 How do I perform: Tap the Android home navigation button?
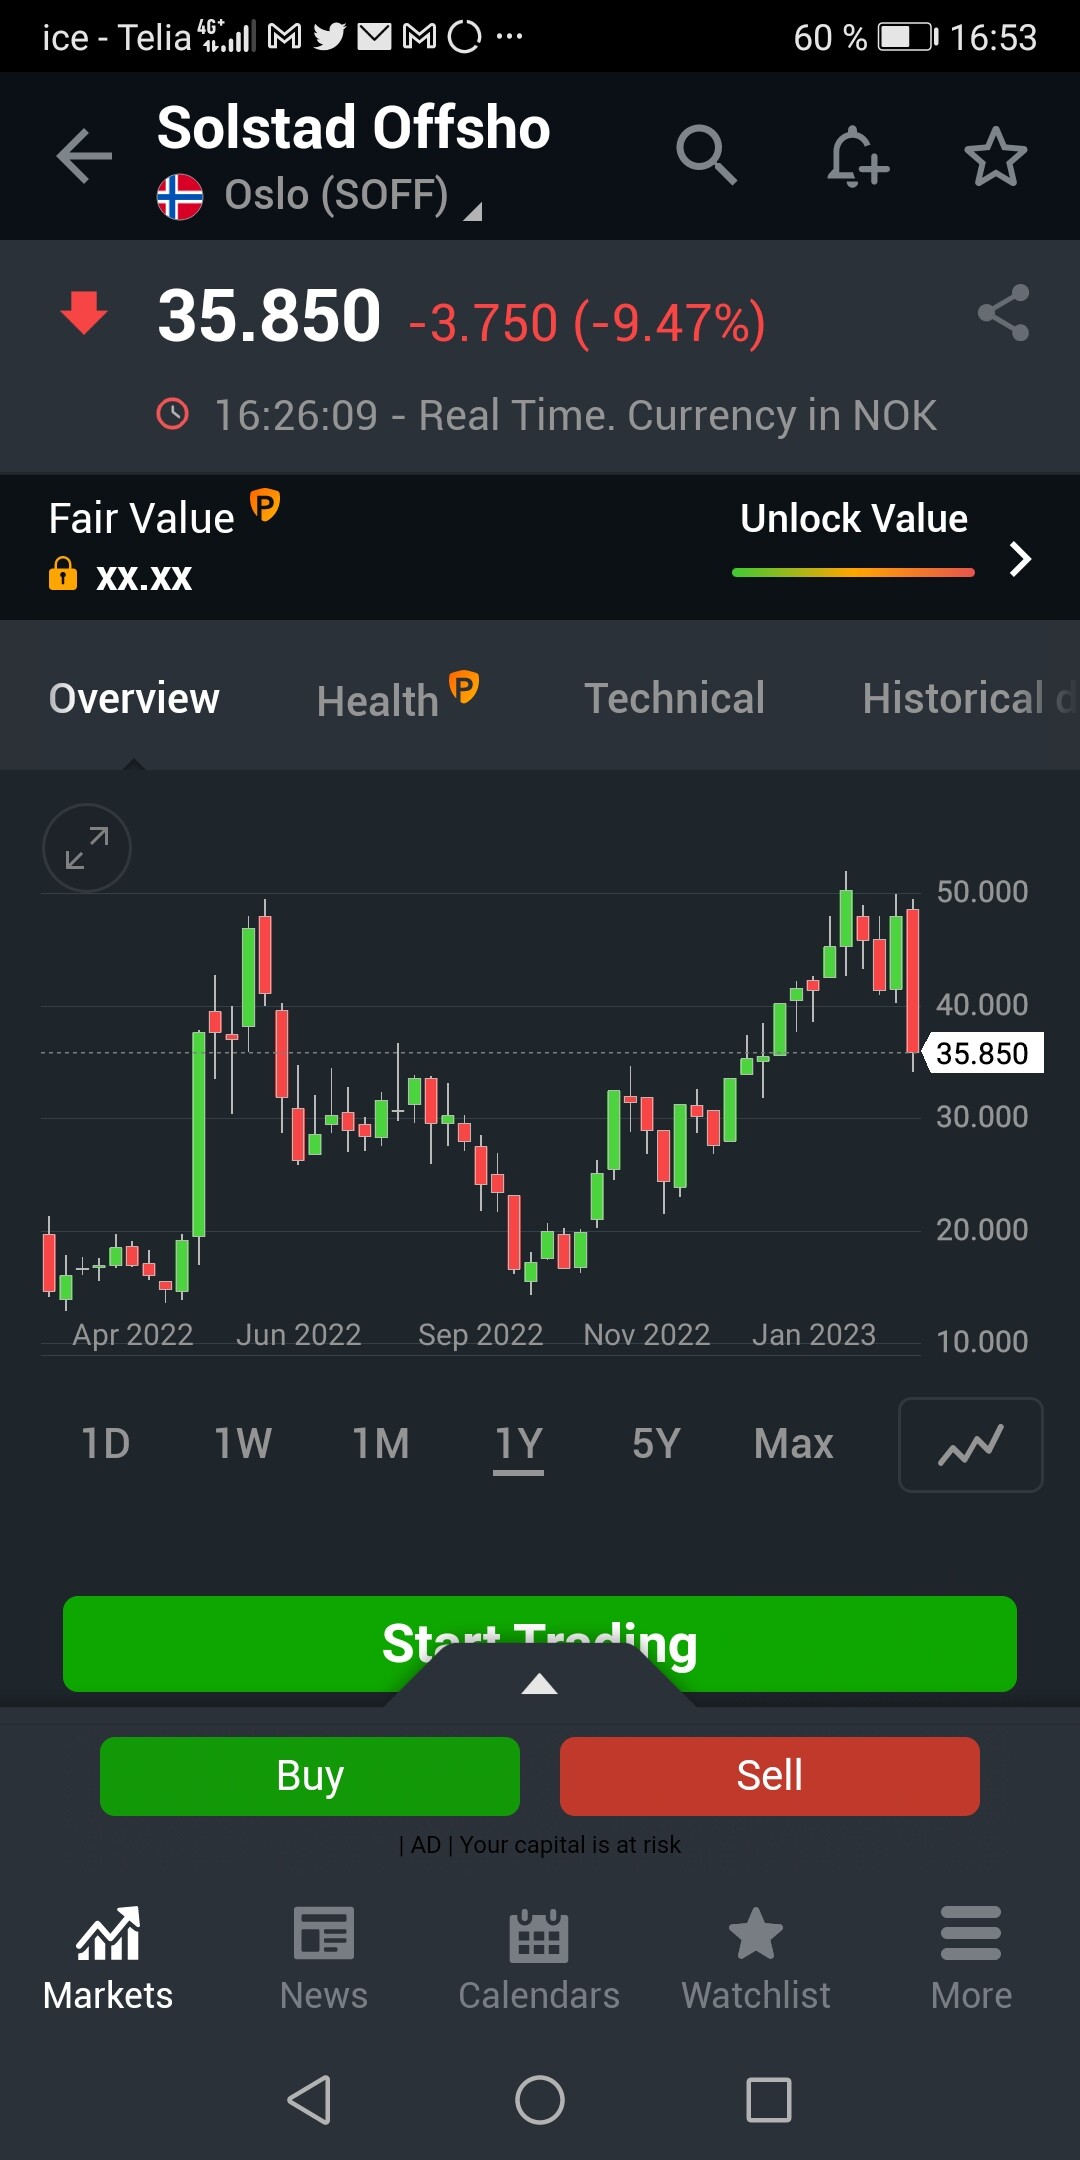point(540,2099)
